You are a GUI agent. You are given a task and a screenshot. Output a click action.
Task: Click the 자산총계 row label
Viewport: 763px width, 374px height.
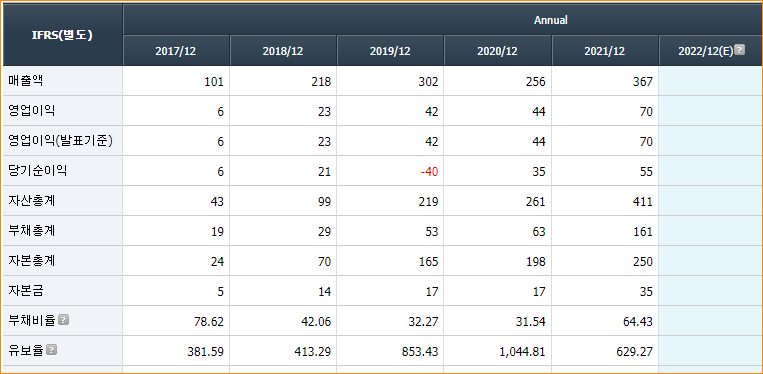tap(32, 201)
